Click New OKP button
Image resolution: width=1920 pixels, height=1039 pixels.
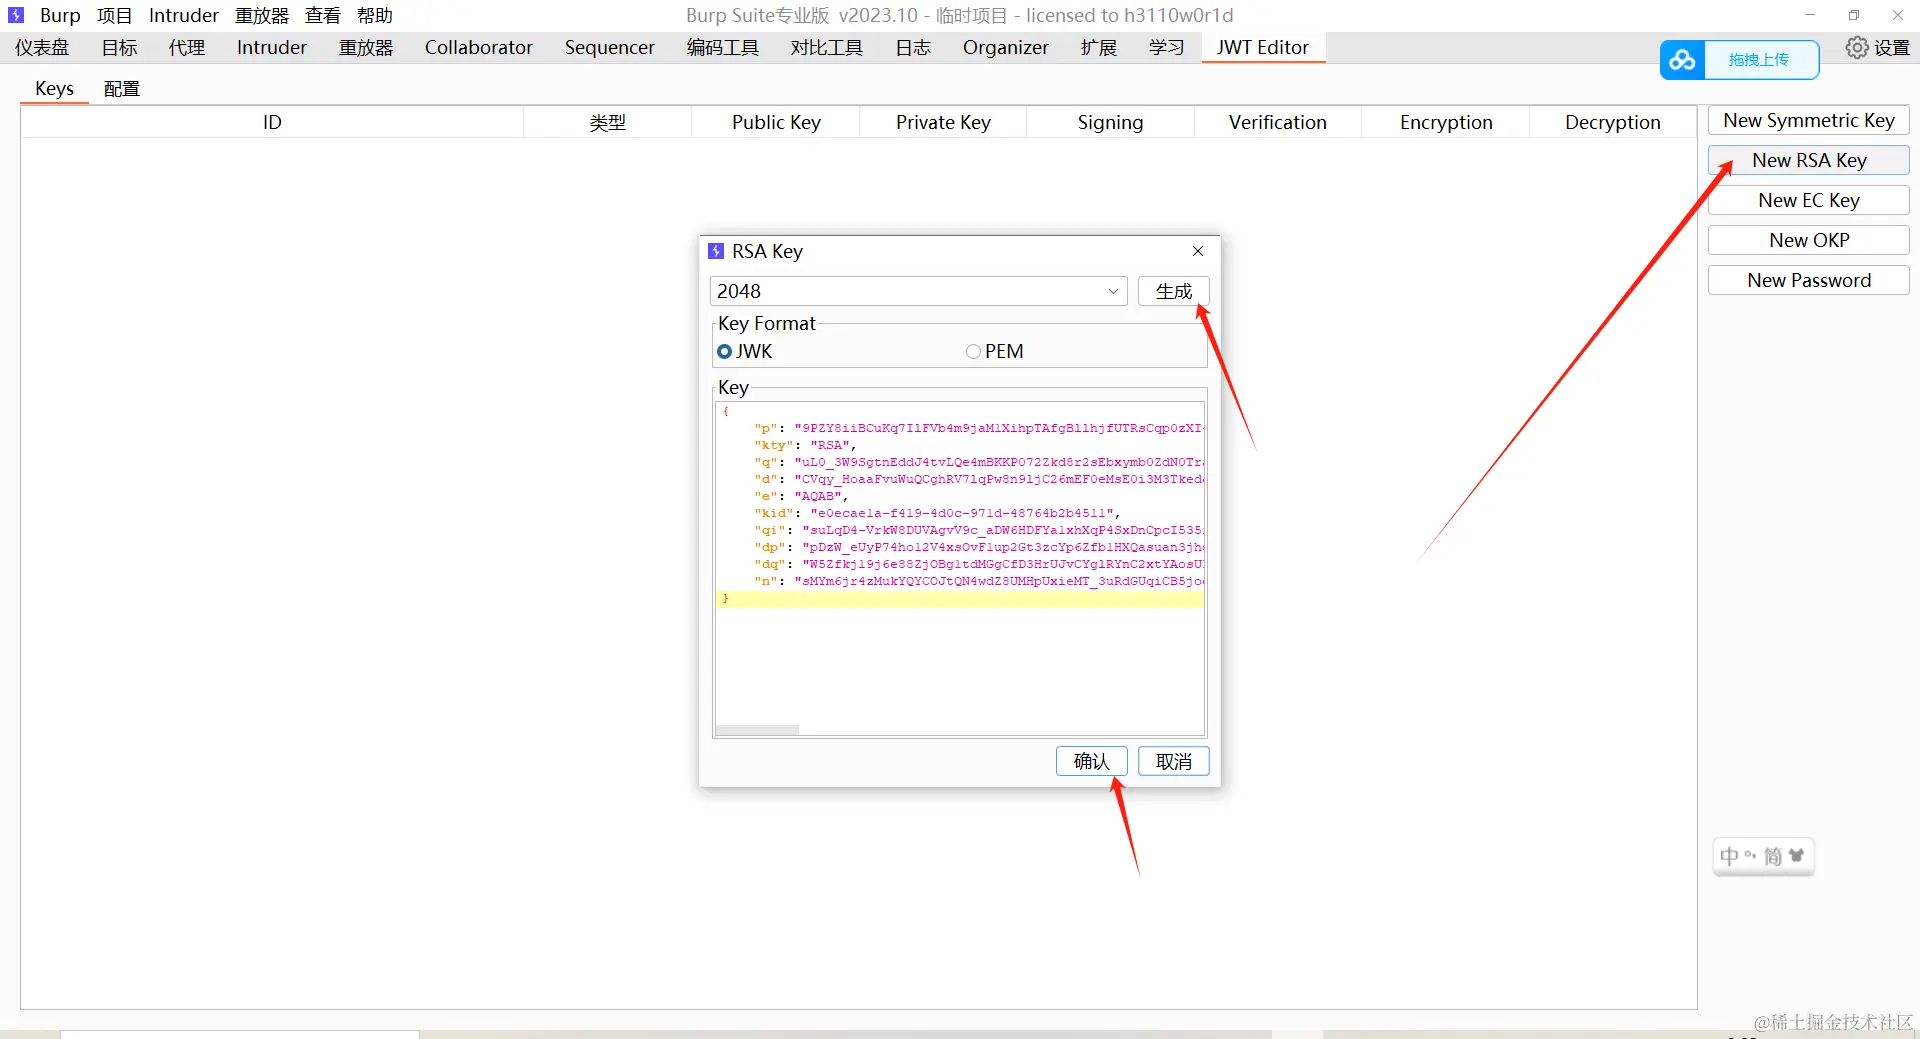tap(1809, 240)
